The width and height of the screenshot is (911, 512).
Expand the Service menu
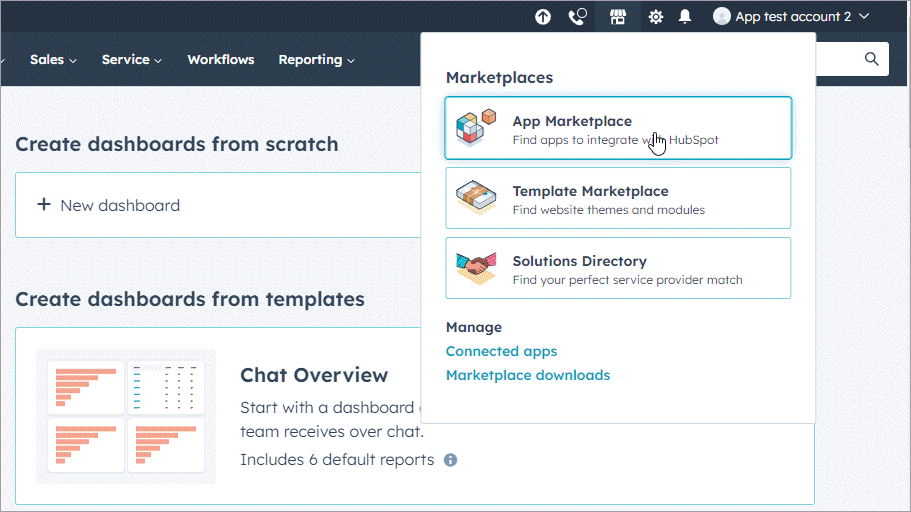click(131, 59)
